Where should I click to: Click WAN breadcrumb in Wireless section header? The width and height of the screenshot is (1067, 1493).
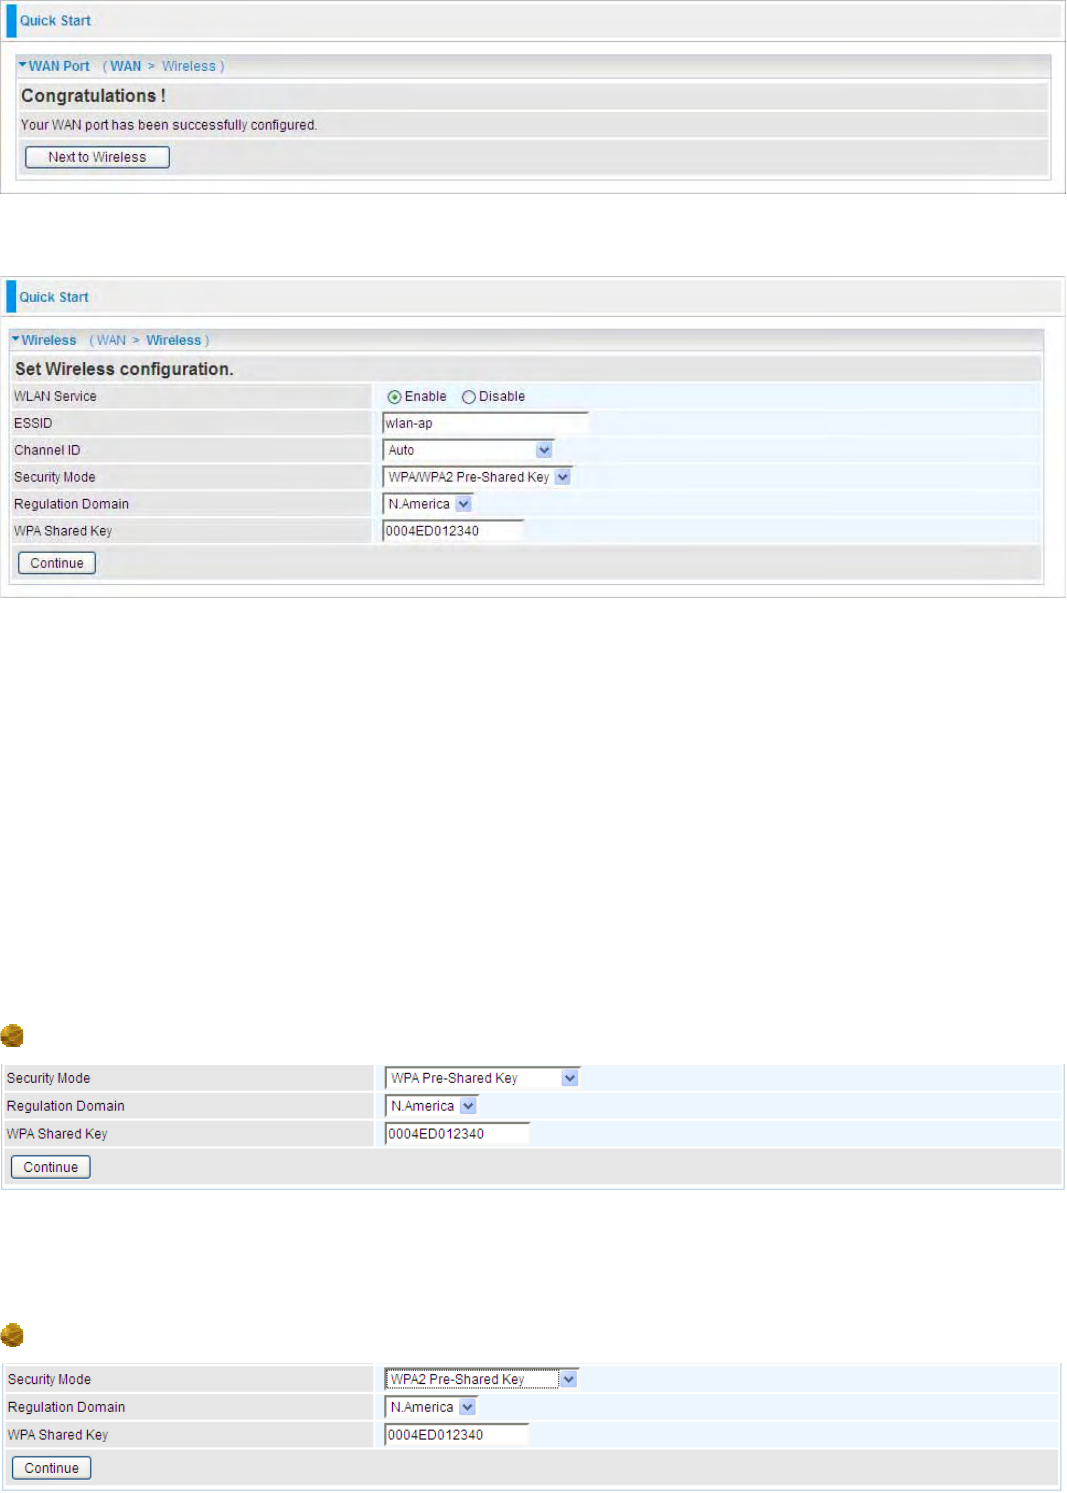pos(111,340)
